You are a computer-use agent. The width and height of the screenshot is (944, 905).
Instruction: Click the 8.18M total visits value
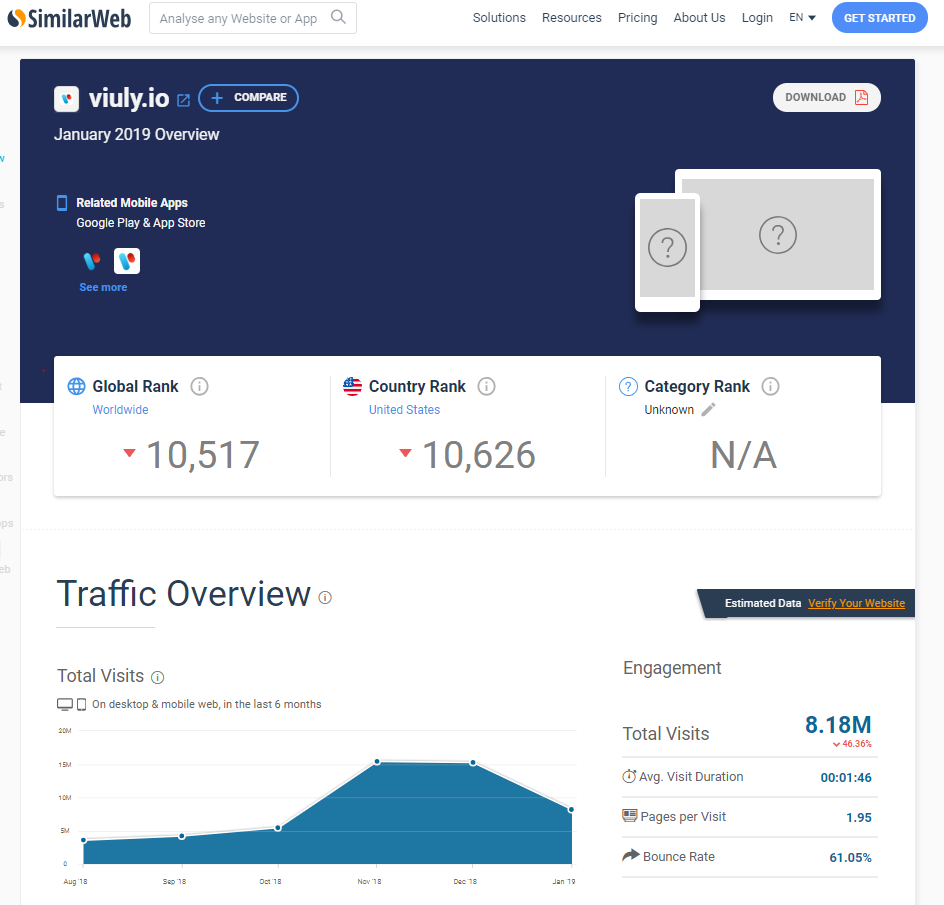point(838,724)
